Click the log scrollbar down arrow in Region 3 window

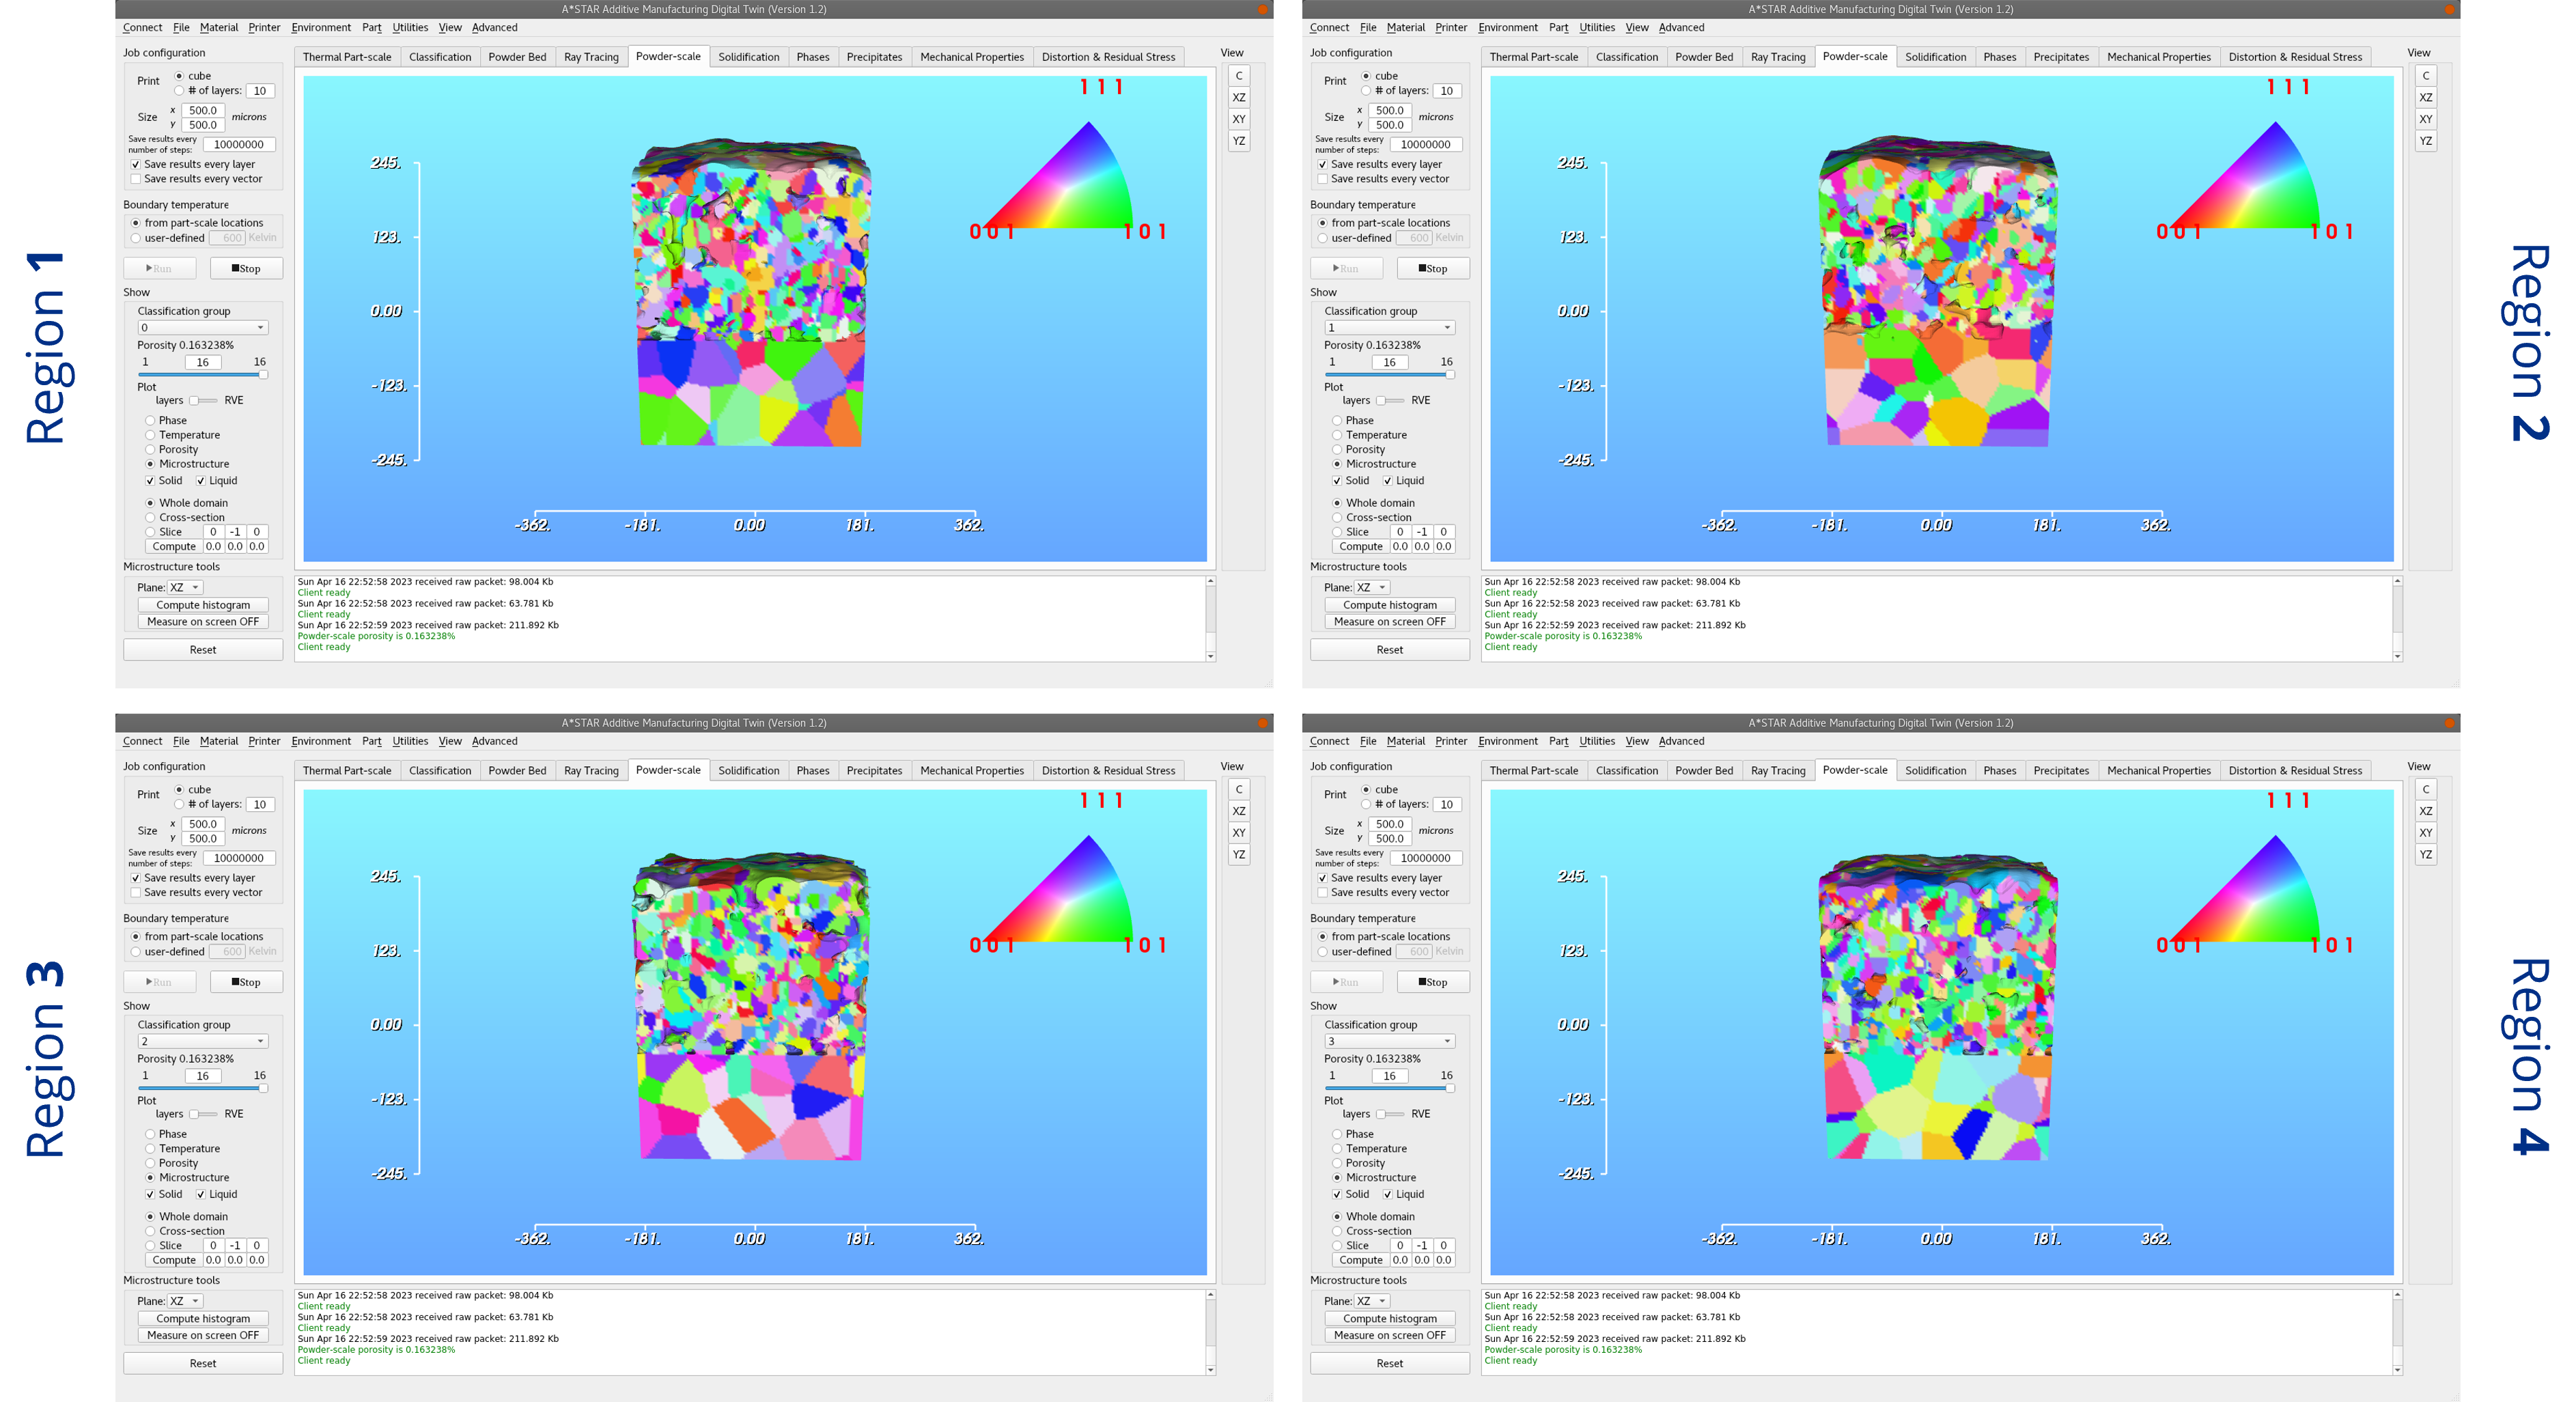pos(1210,1371)
